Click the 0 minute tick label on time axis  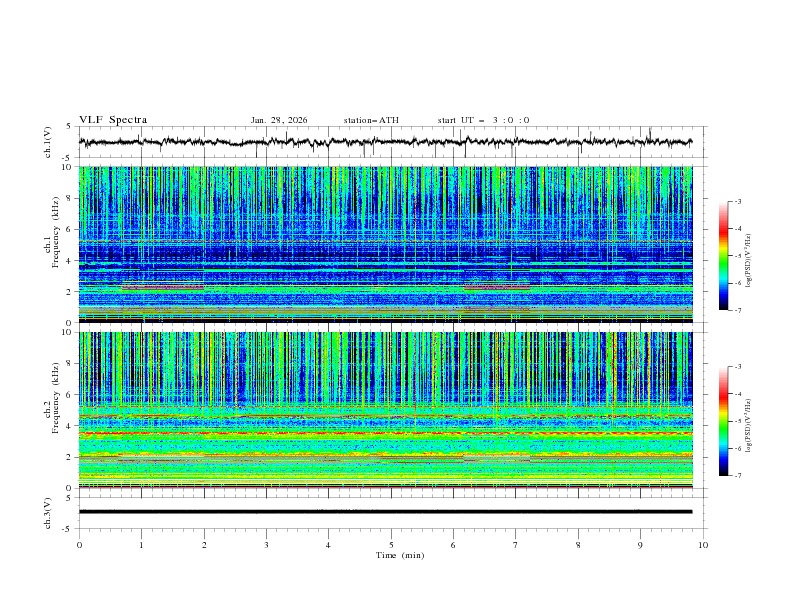point(79,545)
